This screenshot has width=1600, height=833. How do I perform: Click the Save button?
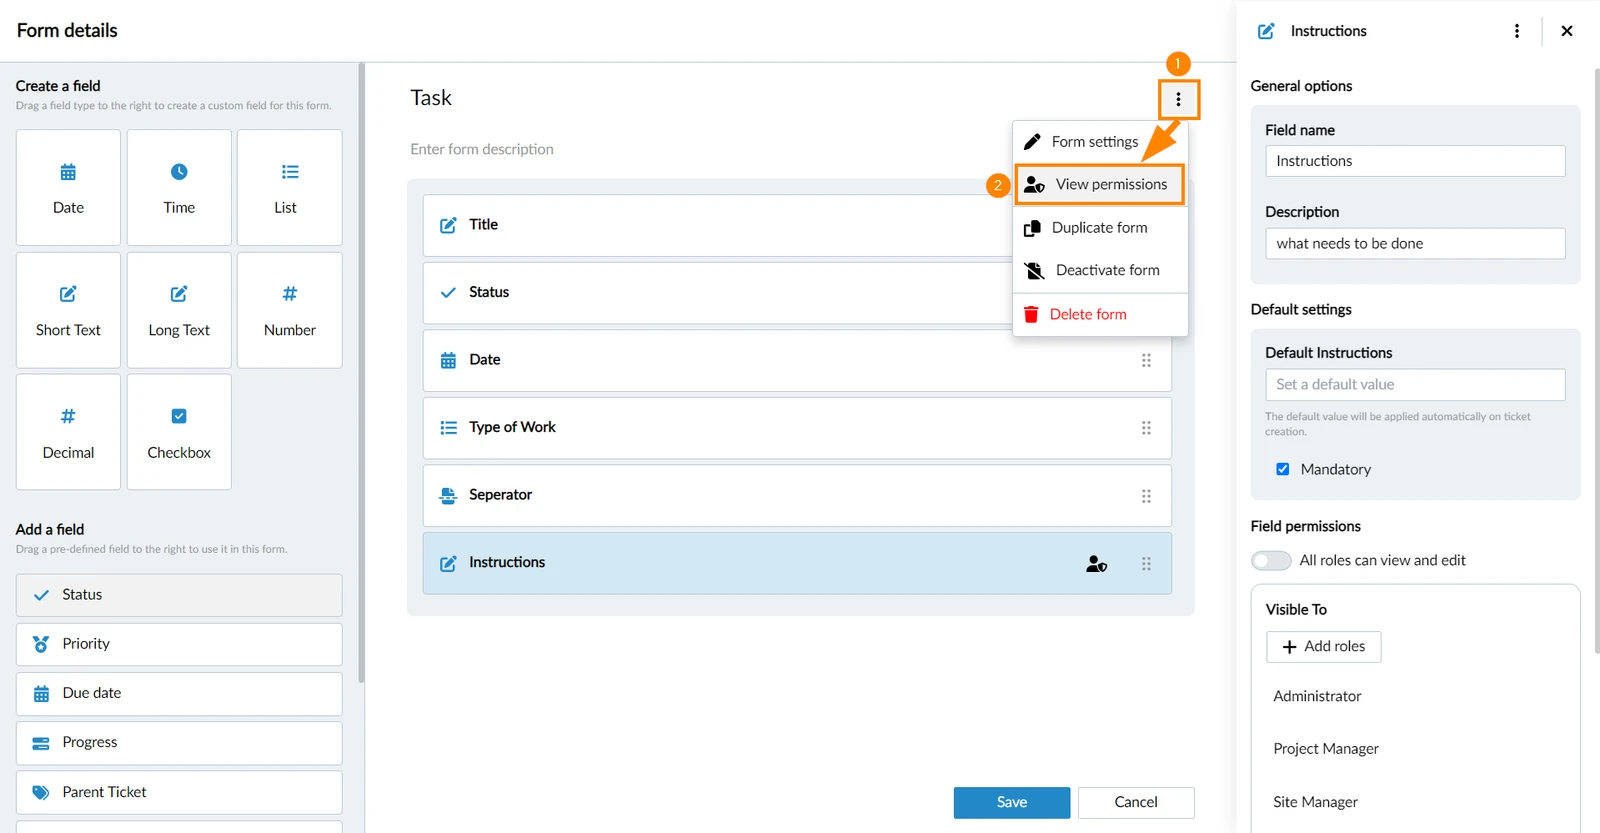click(1012, 802)
